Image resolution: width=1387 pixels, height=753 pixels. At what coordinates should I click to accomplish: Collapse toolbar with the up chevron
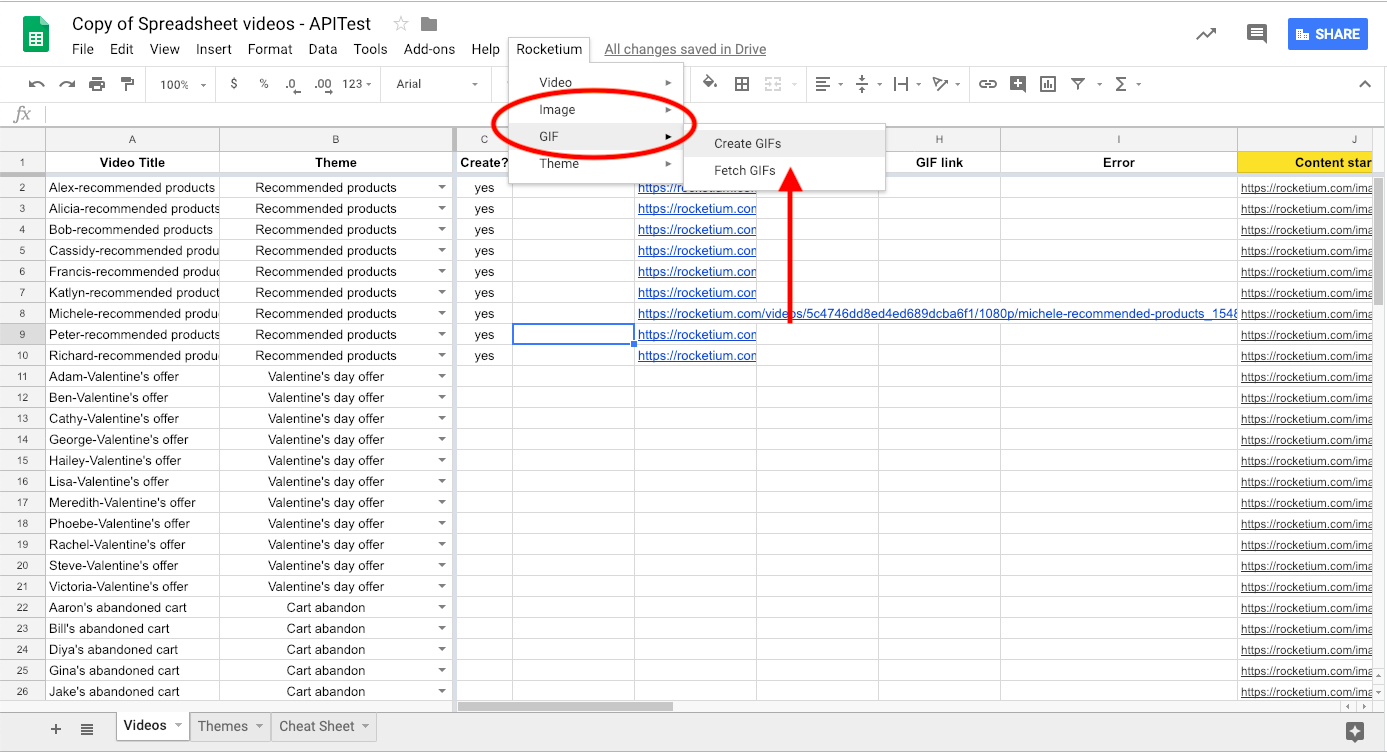[1365, 84]
